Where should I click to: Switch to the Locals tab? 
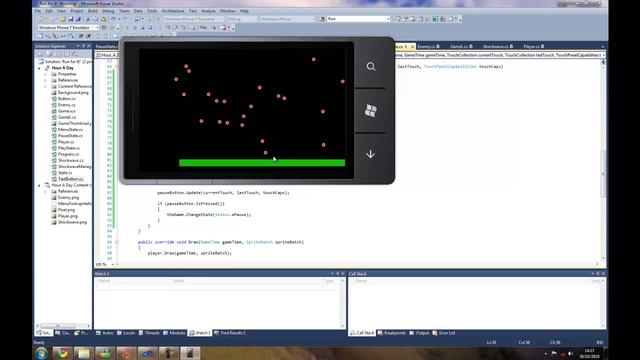(x=126, y=333)
